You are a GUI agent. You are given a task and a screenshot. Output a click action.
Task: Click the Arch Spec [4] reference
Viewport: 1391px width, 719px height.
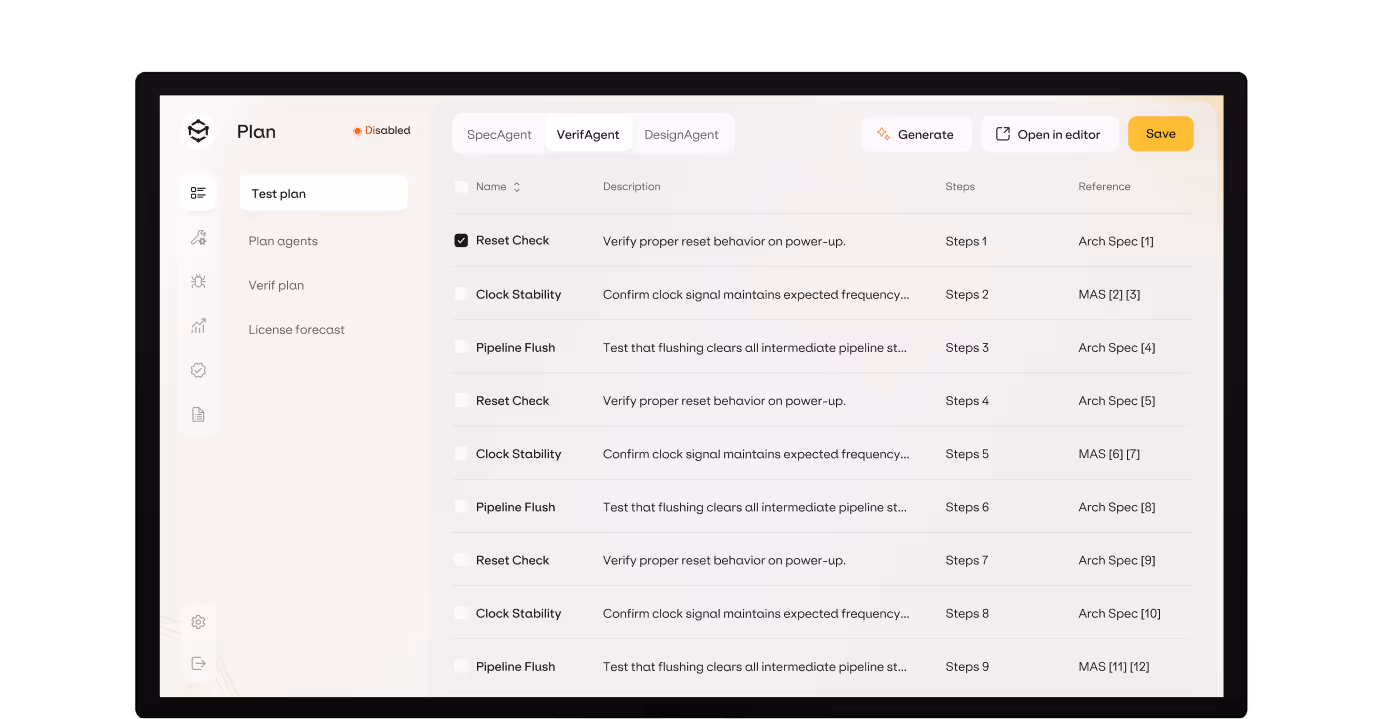tap(1117, 347)
